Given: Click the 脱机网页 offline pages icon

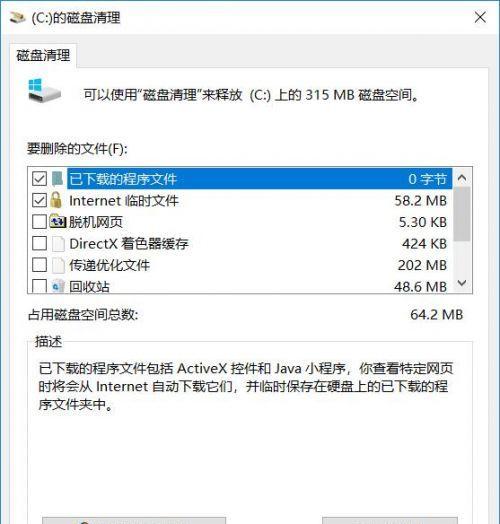Looking at the screenshot, I should coord(58,222).
